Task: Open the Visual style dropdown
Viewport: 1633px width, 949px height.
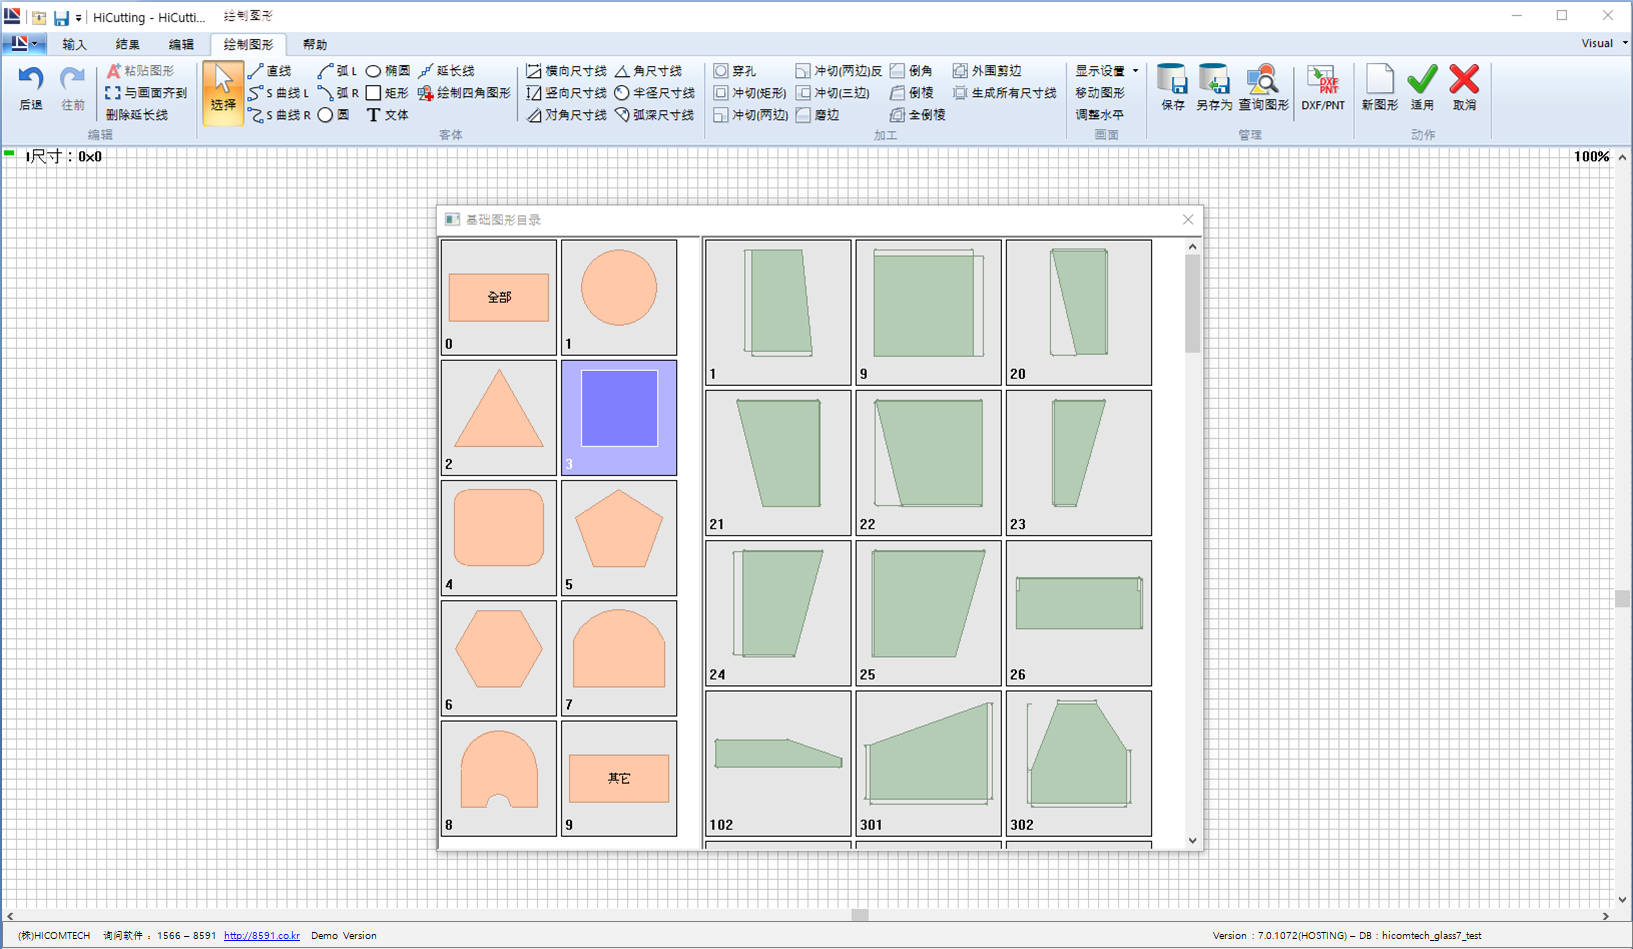Action: [x=1603, y=43]
